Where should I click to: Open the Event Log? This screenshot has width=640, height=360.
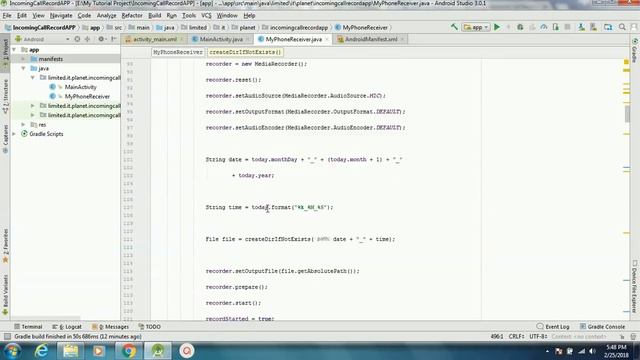553,327
